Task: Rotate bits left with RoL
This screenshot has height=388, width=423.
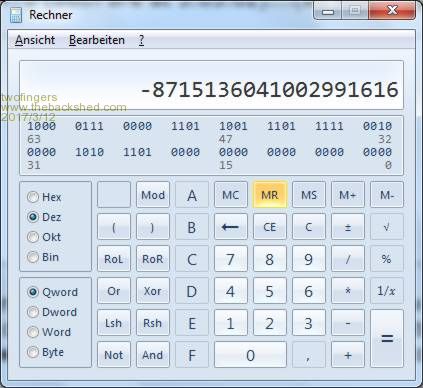Action: click(x=114, y=259)
